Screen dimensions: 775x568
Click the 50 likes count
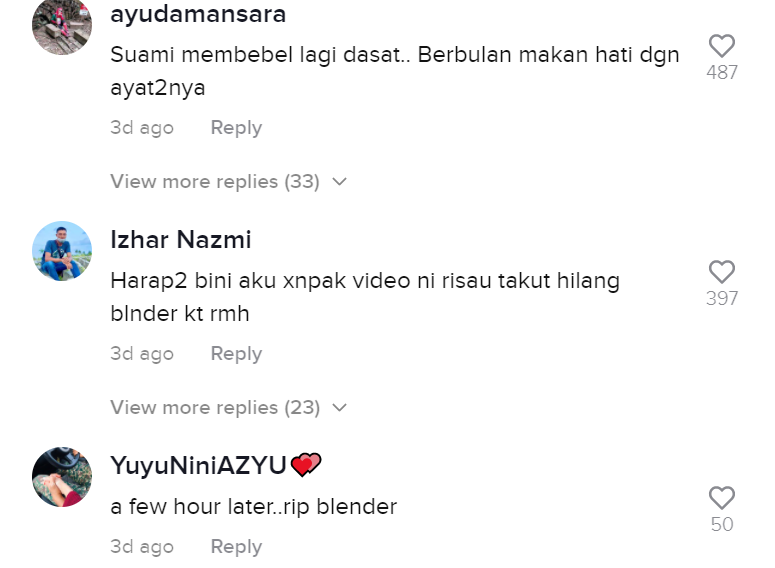tap(722, 524)
